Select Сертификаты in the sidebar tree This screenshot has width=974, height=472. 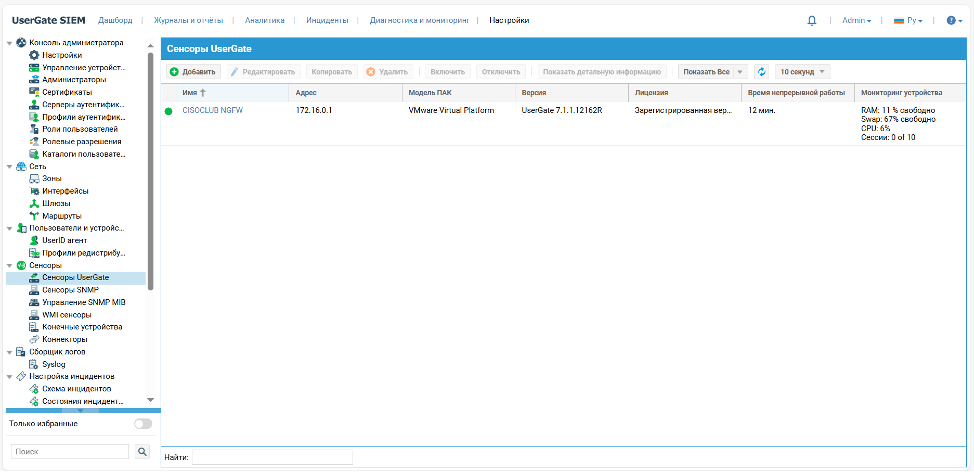(x=67, y=92)
